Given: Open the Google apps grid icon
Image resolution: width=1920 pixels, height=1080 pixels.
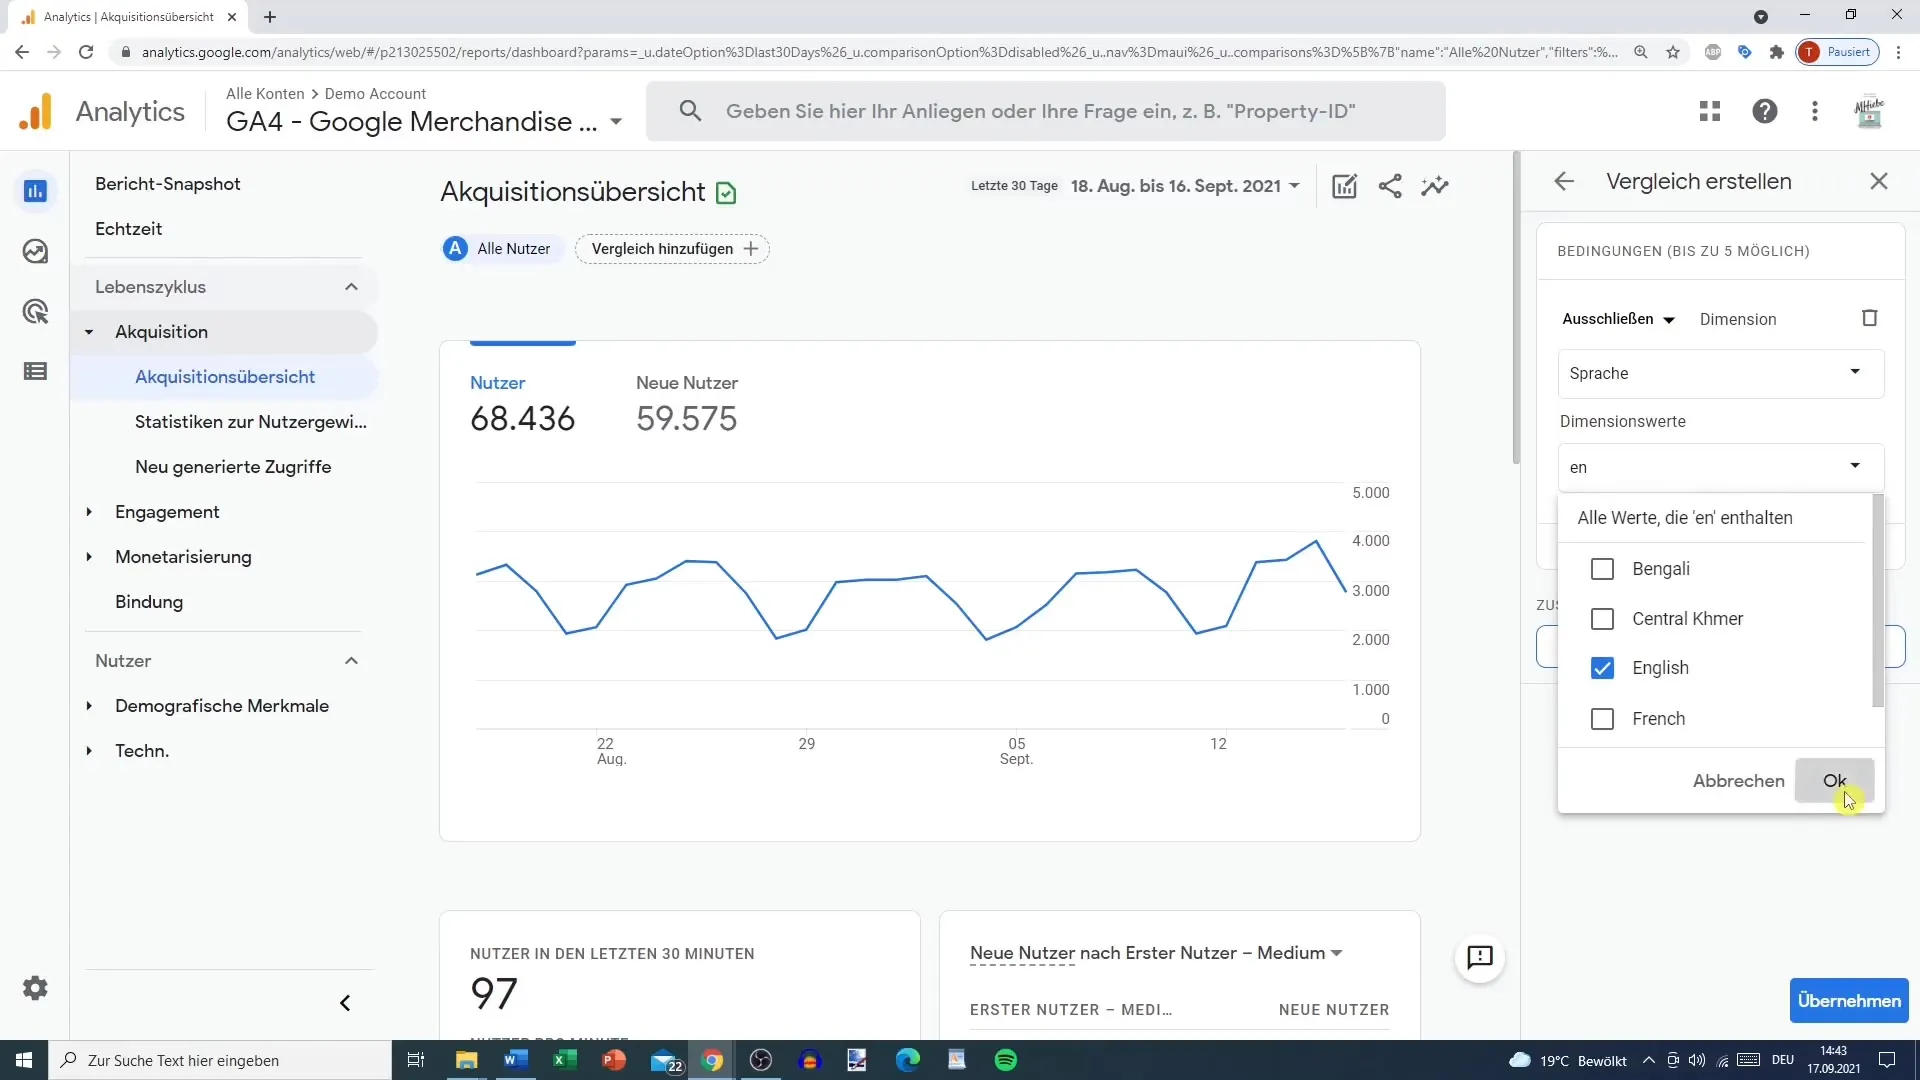Looking at the screenshot, I should [x=1709, y=111].
